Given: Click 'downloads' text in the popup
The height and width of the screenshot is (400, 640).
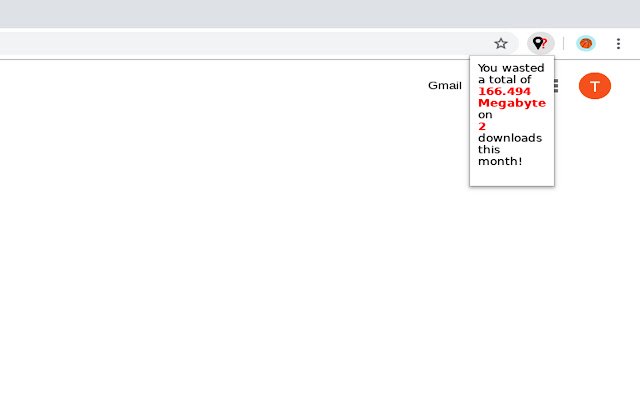Looking at the screenshot, I should (510, 138).
